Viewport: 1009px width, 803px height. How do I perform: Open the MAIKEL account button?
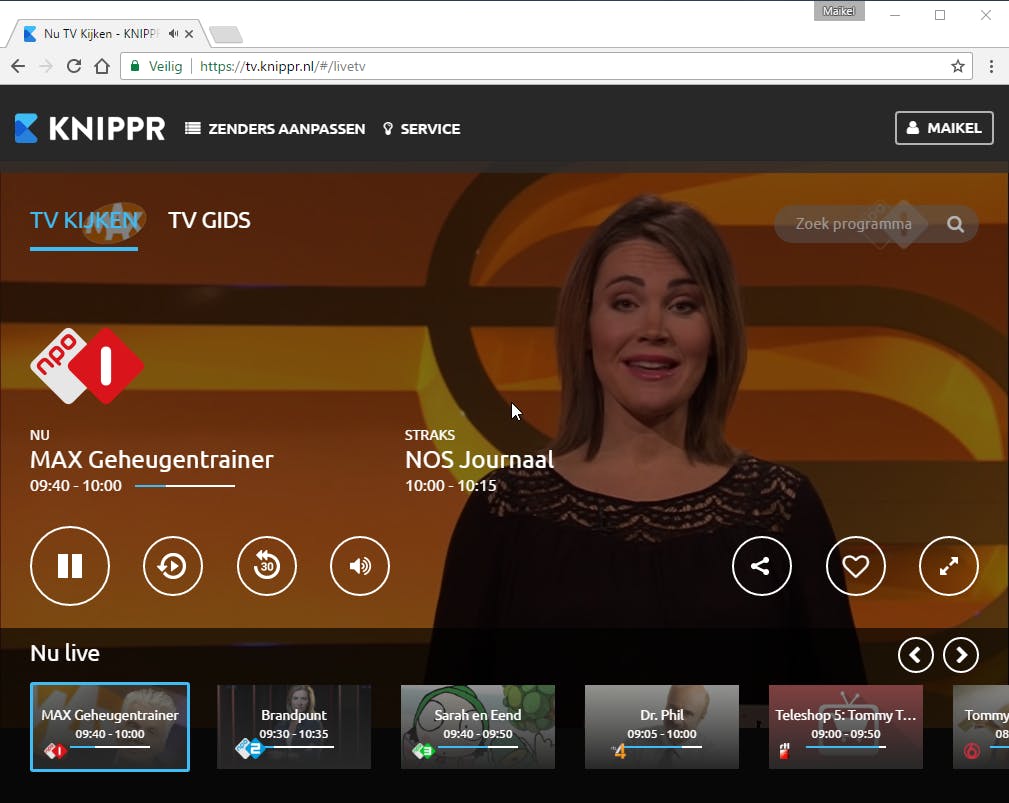pos(943,128)
